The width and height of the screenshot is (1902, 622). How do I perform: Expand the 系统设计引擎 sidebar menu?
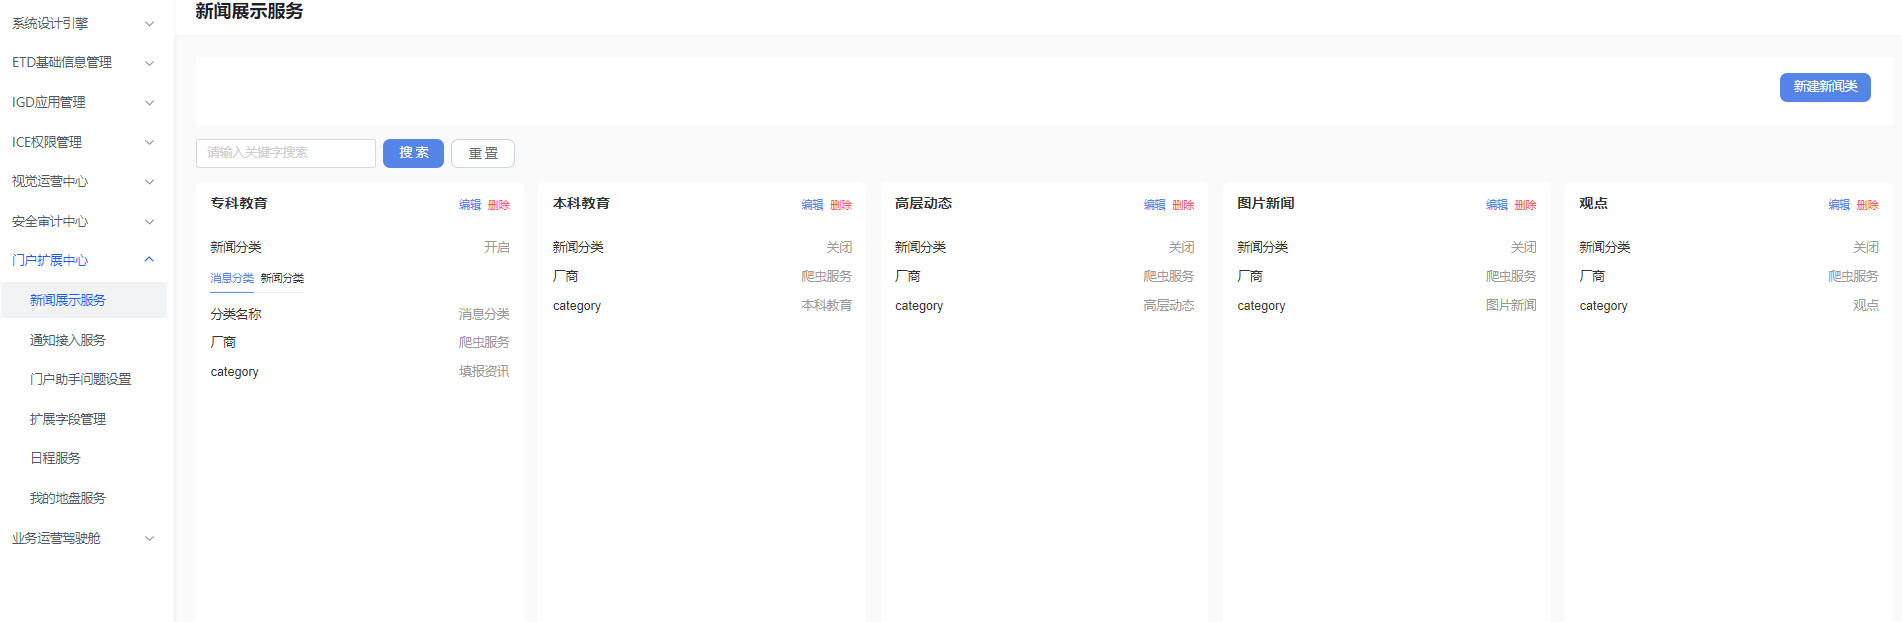[x=83, y=23]
